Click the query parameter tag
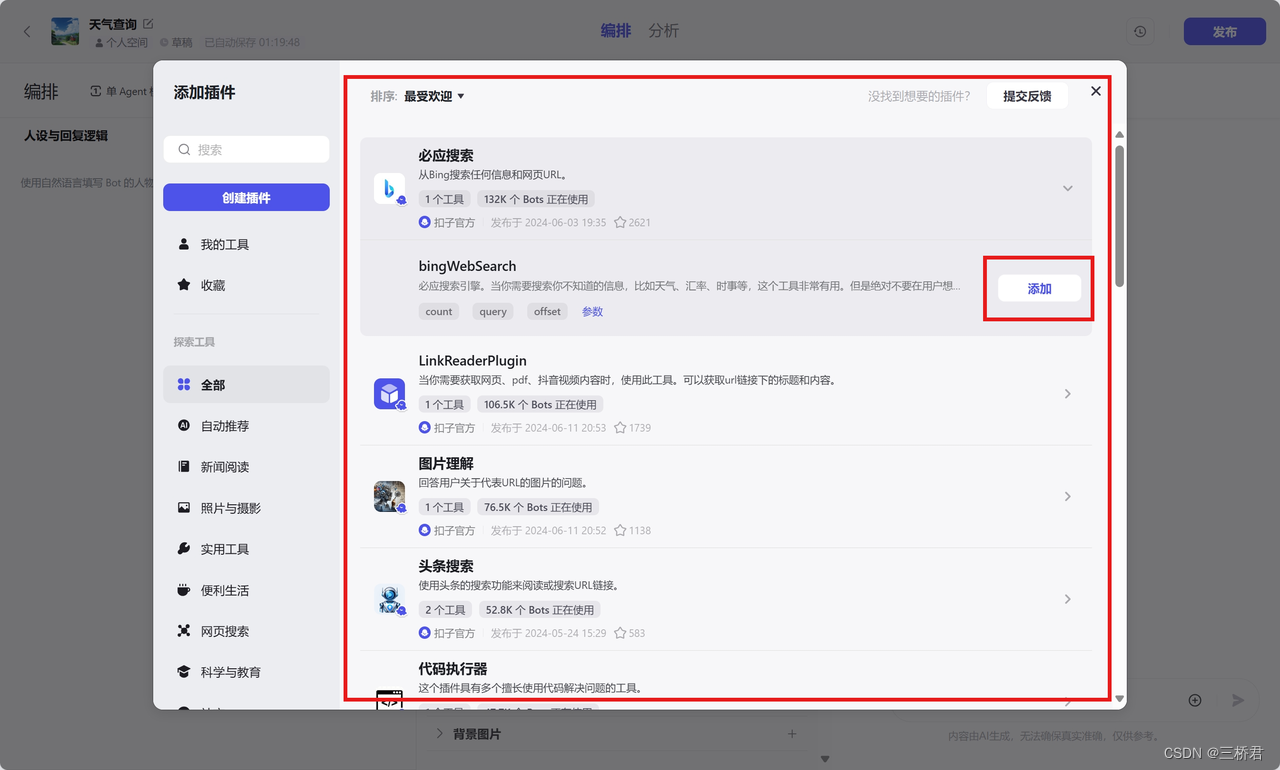Viewport: 1280px width, 770px height. [493, 312]
